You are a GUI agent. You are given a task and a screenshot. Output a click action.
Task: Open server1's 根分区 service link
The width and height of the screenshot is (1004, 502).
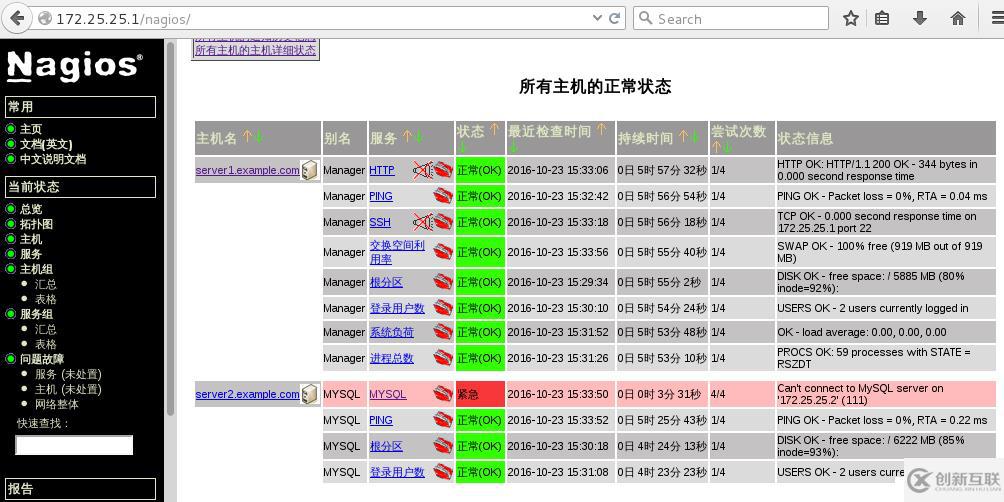[x=386, y=282]
